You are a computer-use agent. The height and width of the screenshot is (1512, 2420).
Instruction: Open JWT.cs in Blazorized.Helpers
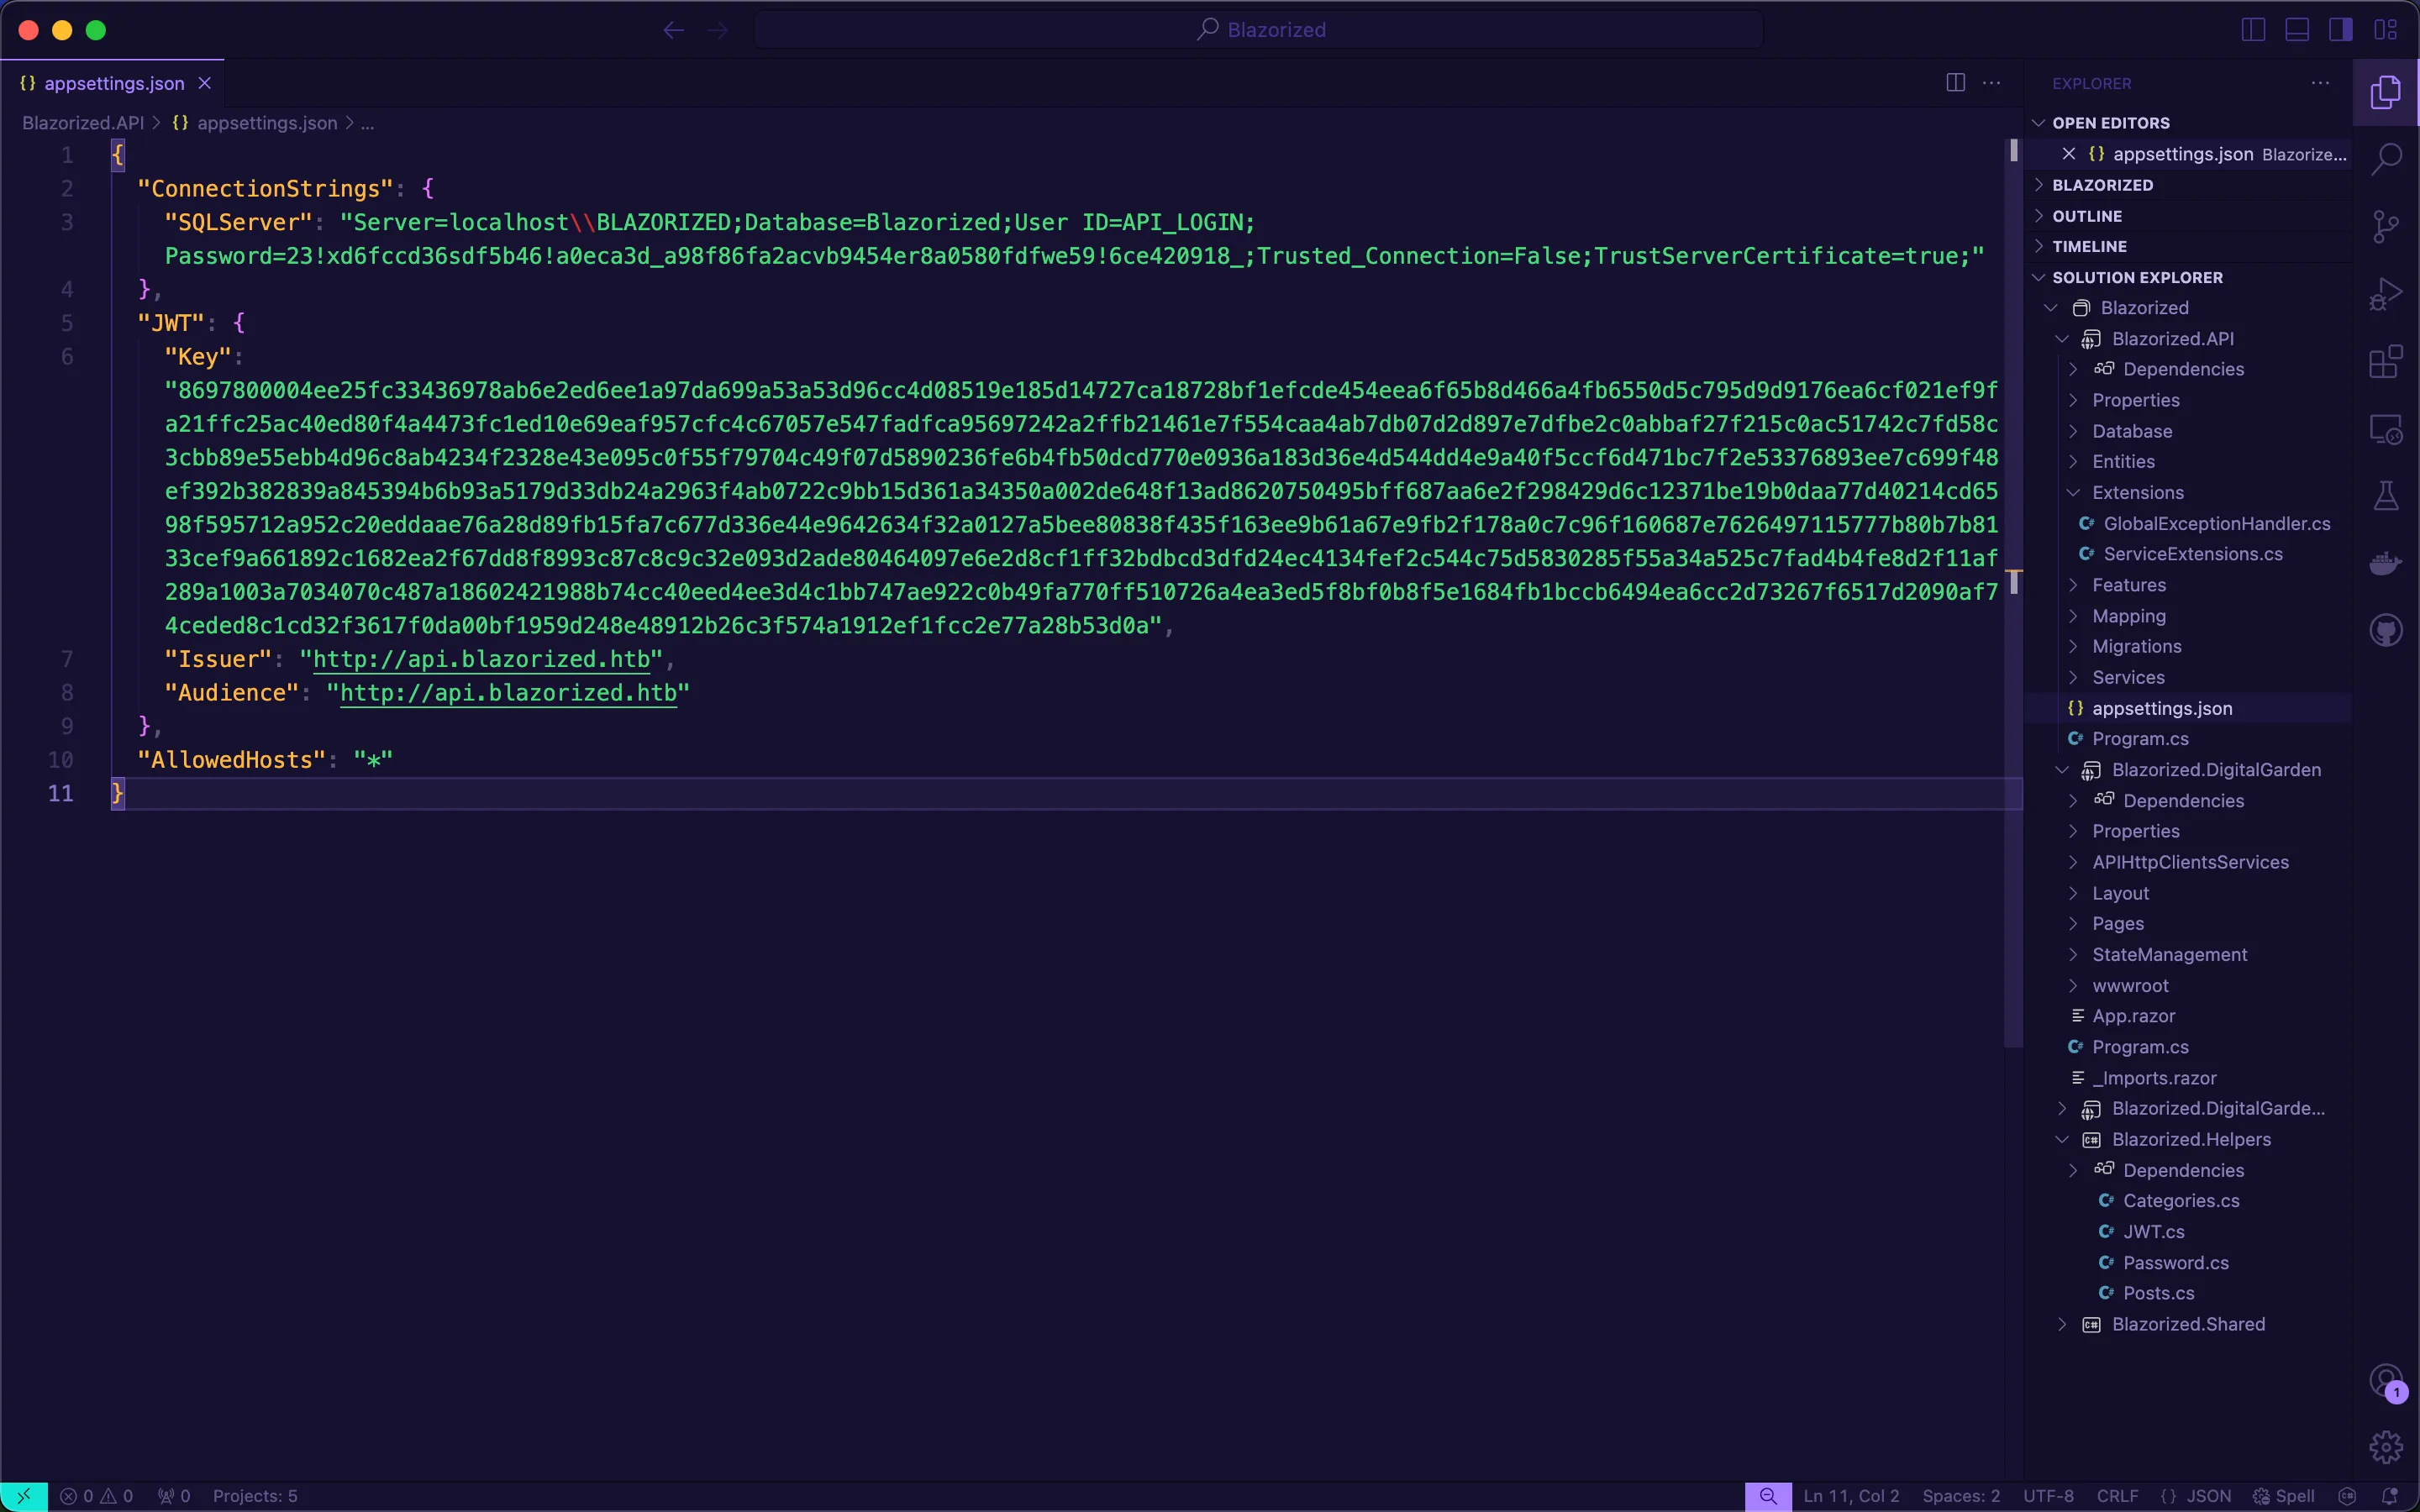(2154, 1232)
